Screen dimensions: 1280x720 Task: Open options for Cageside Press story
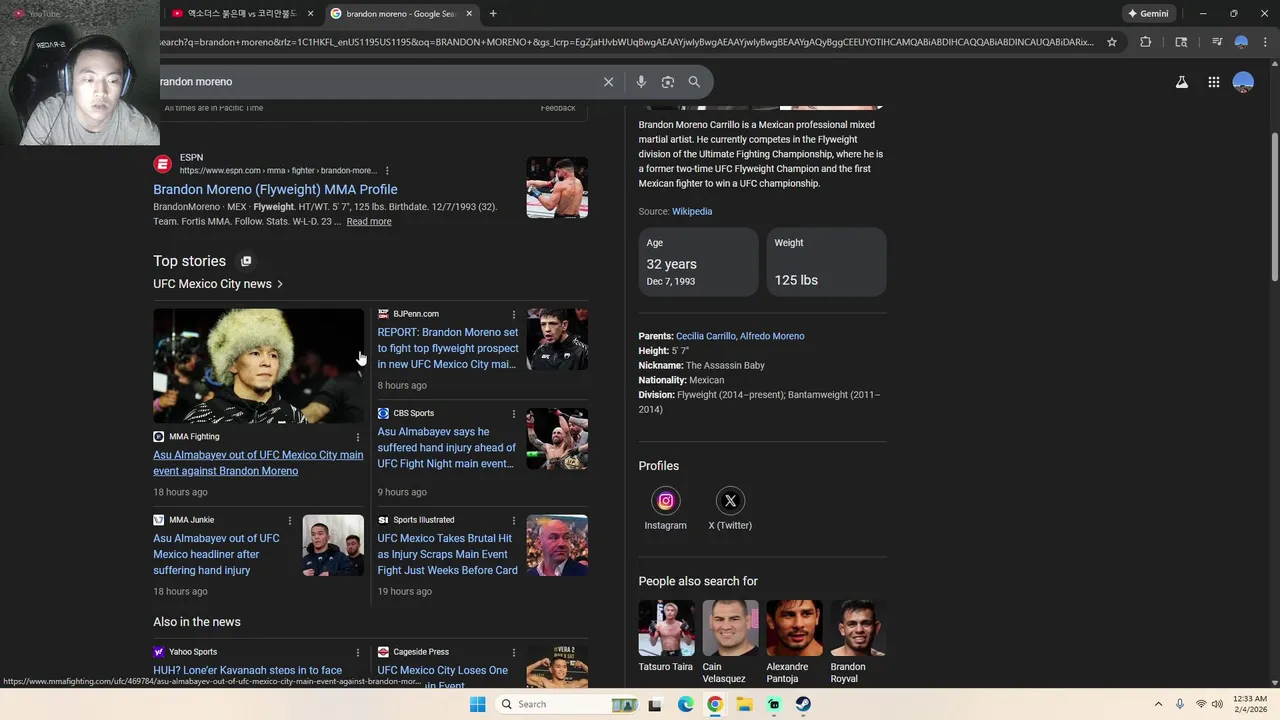click(x=514, y=652)
